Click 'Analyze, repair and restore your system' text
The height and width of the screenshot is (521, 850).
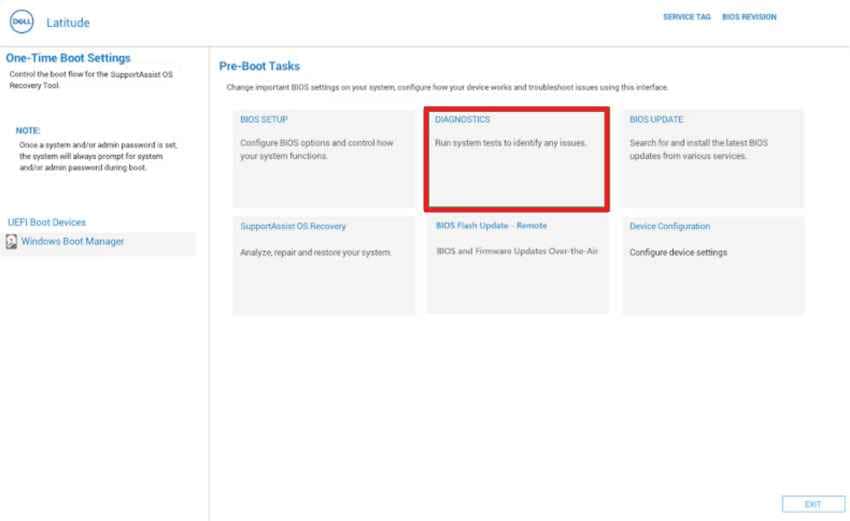click(x=315, y=253)
